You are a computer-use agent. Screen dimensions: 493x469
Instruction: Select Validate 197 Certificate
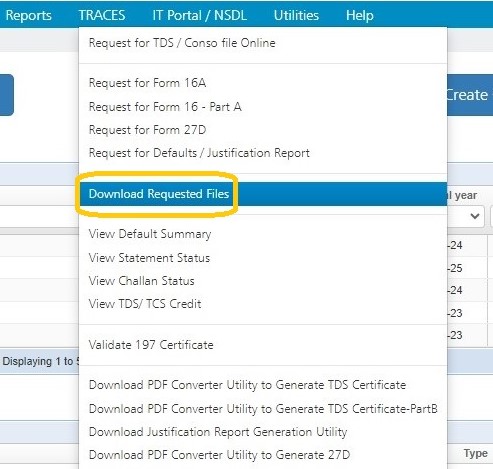263,345
